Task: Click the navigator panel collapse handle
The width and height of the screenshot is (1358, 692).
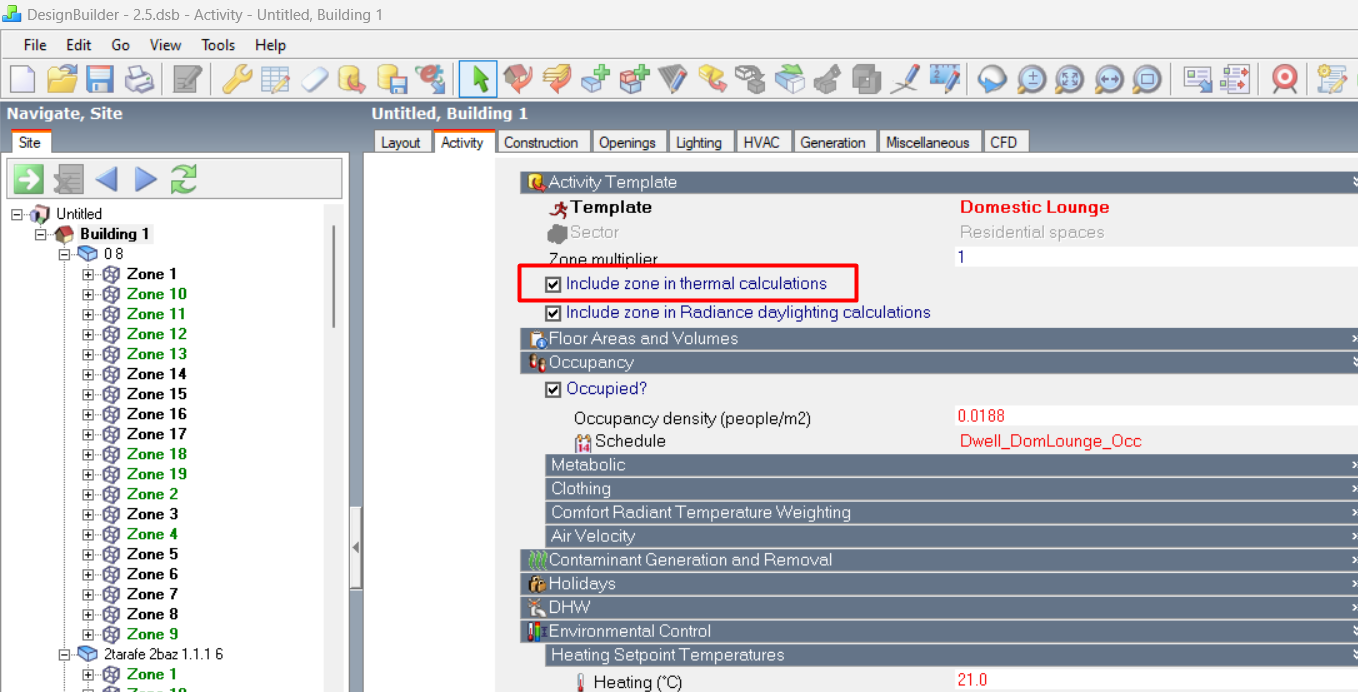Action: coord(355,548)
